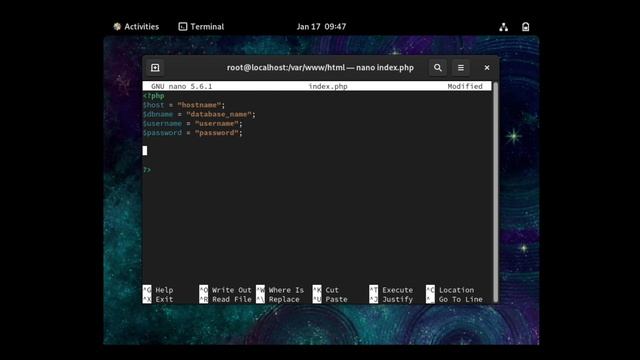The width and height of the screenshot is (640, 360).
Task: Click the Replace shortcut label
Action: [284, 299]
